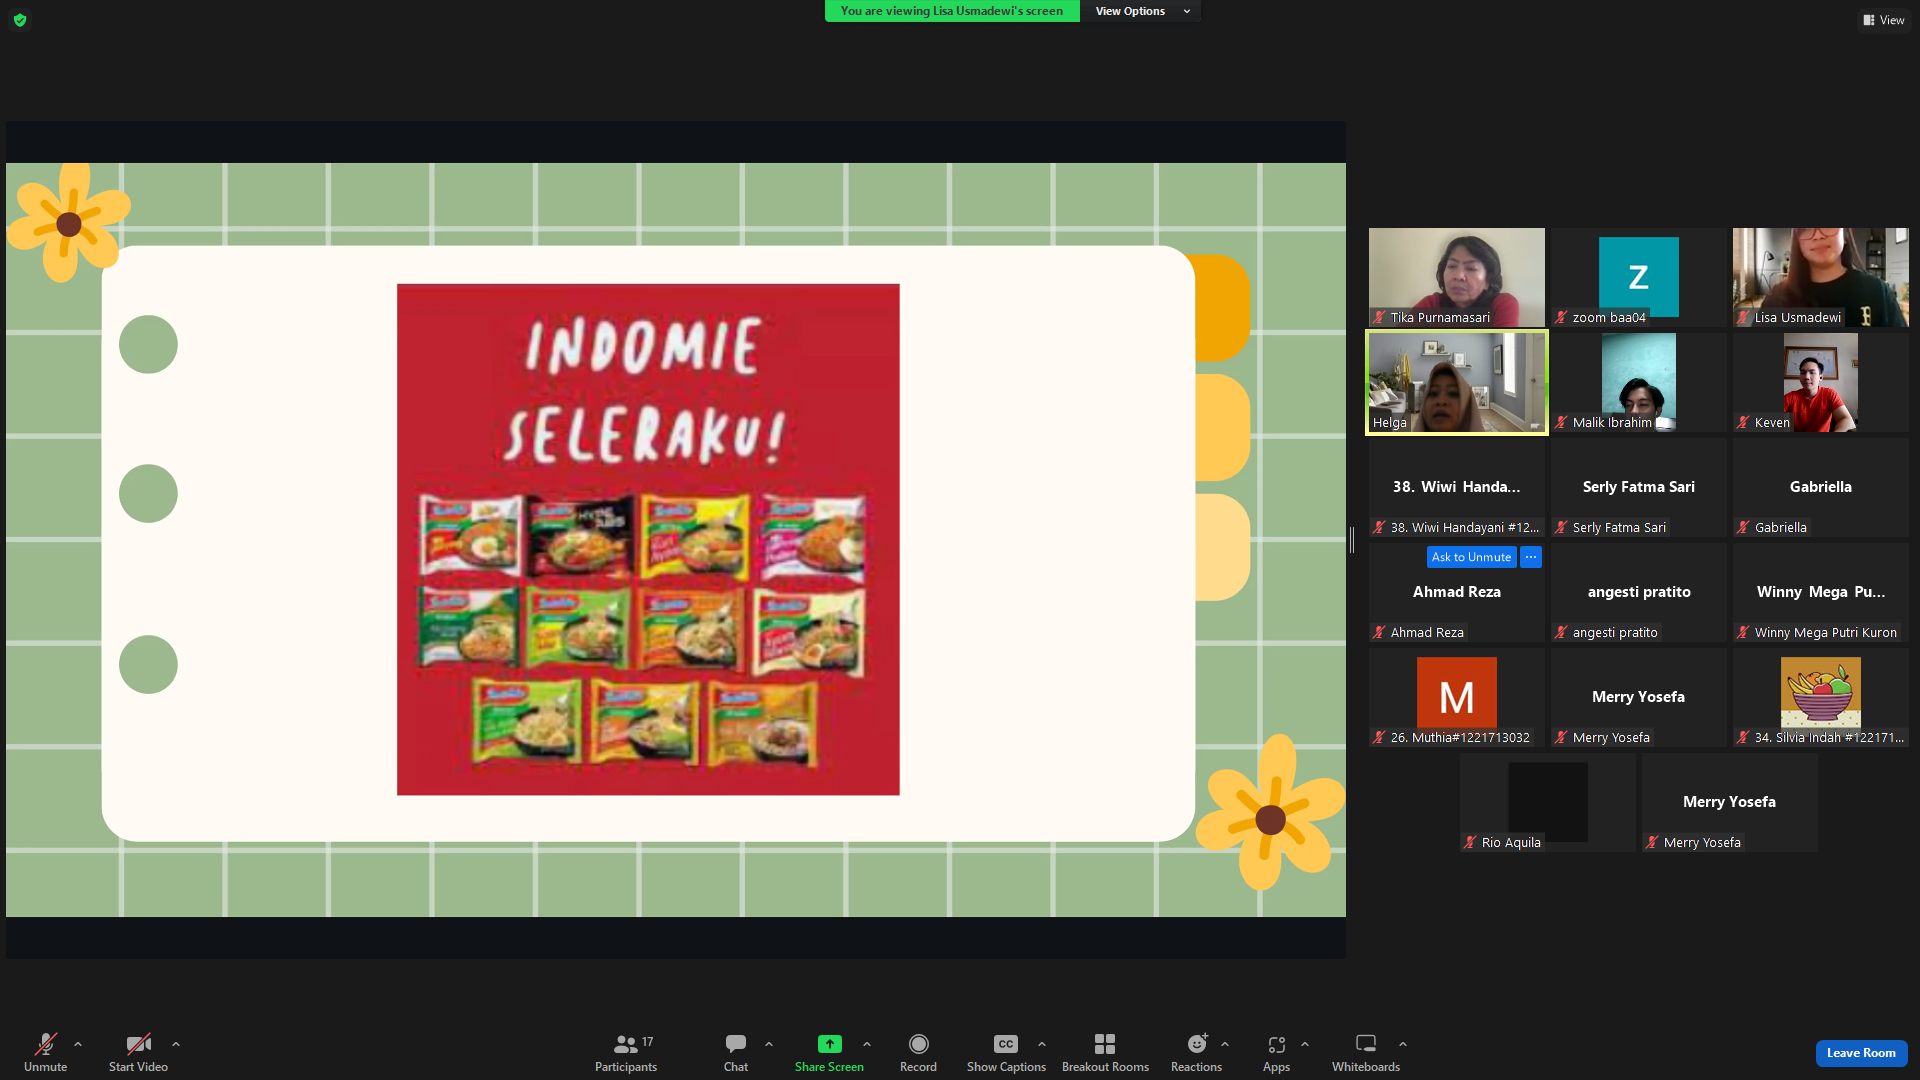Click the muted mic icon on Malik Ibrahim
1920x1080 pixels.
tap(1562, 423)
